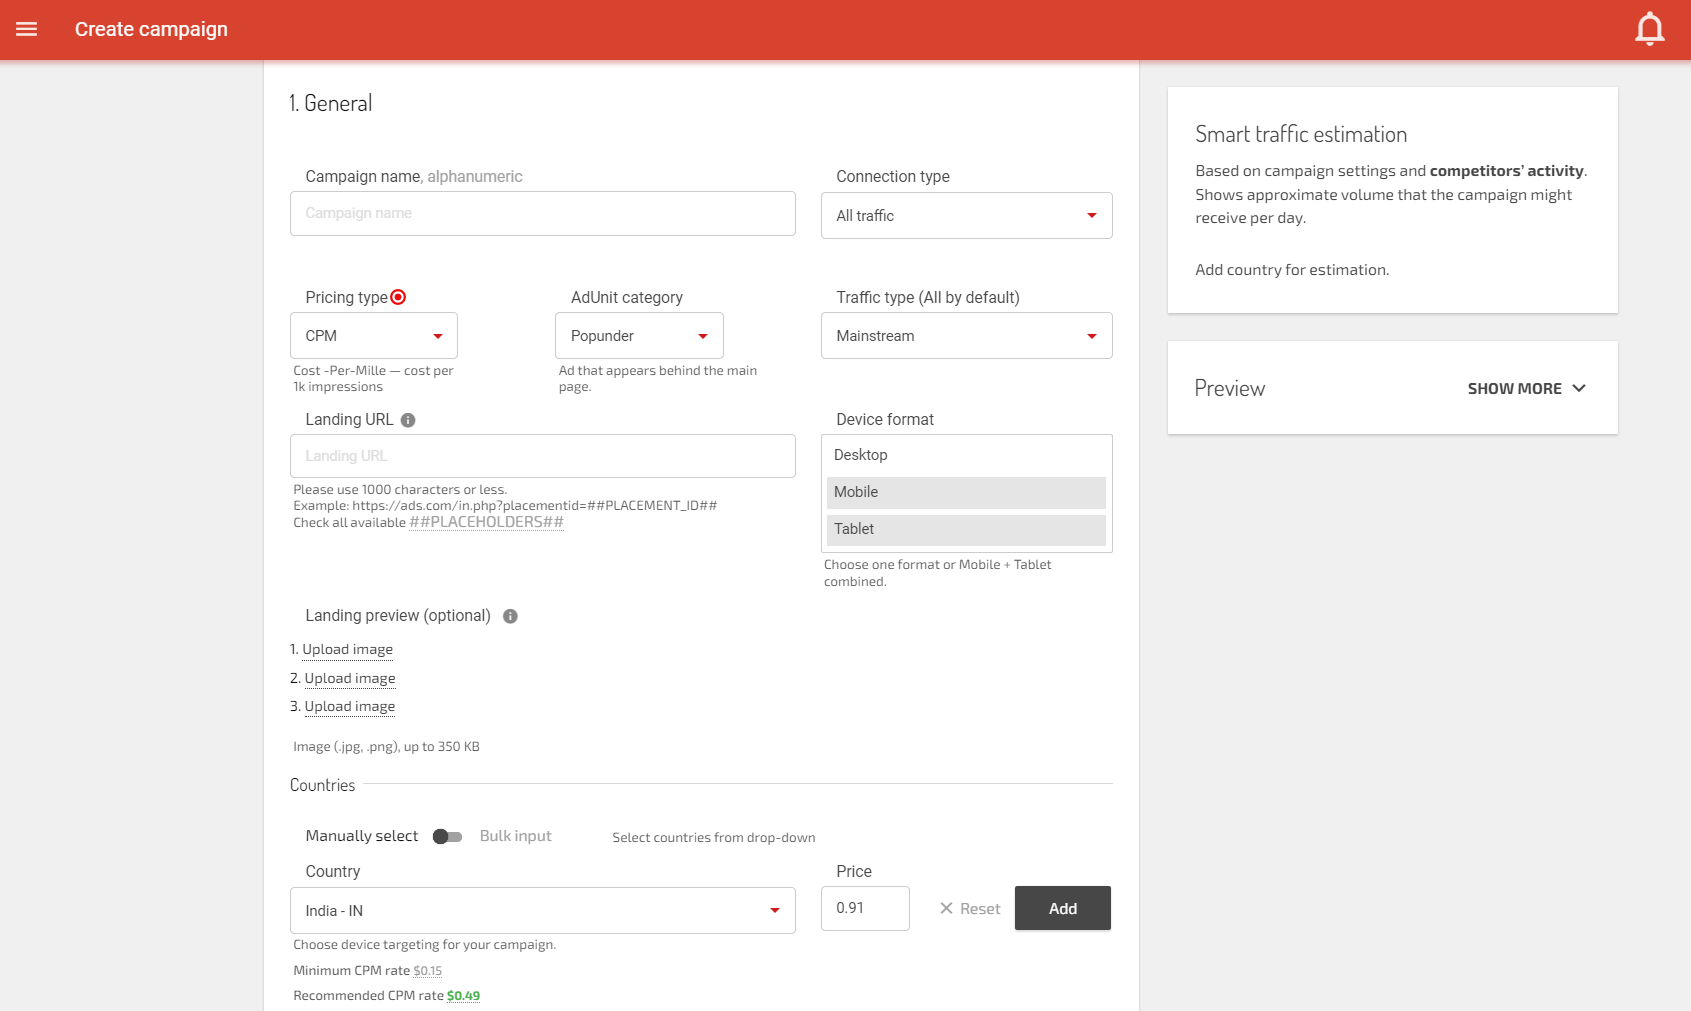Click the info icon next to Landing URL

pyautogui.click(x=408, y=420)
